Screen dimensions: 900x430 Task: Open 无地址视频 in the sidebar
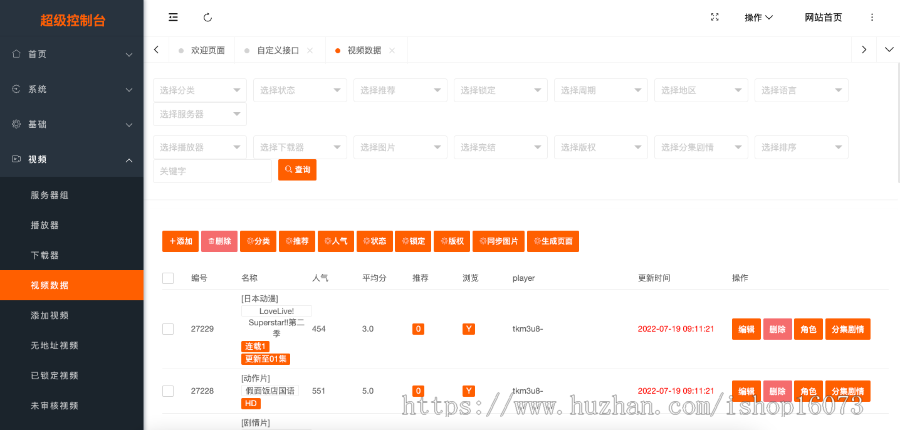[72, 345]
